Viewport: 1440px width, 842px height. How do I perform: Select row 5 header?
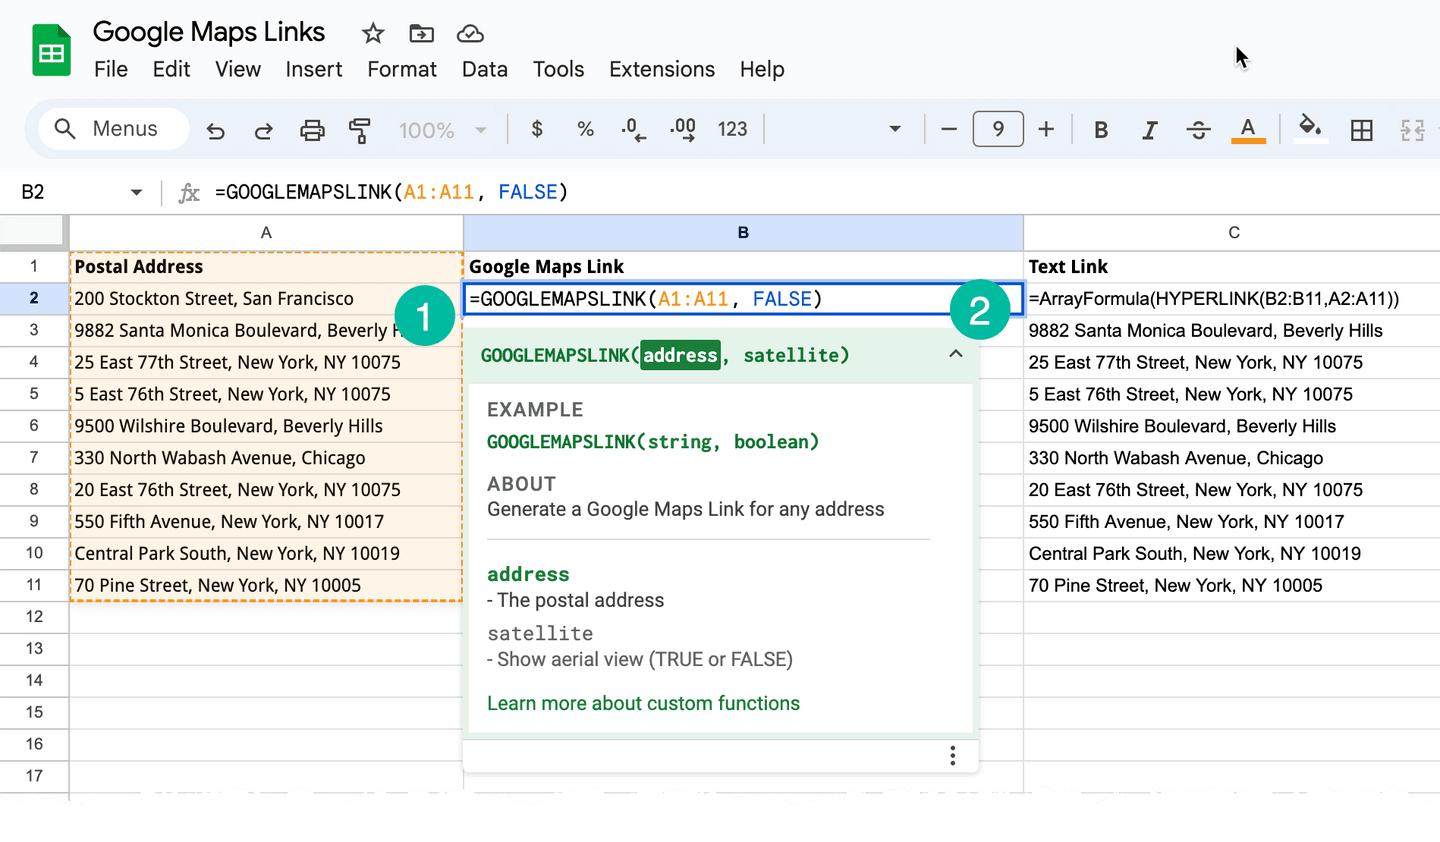coord(34,394)
